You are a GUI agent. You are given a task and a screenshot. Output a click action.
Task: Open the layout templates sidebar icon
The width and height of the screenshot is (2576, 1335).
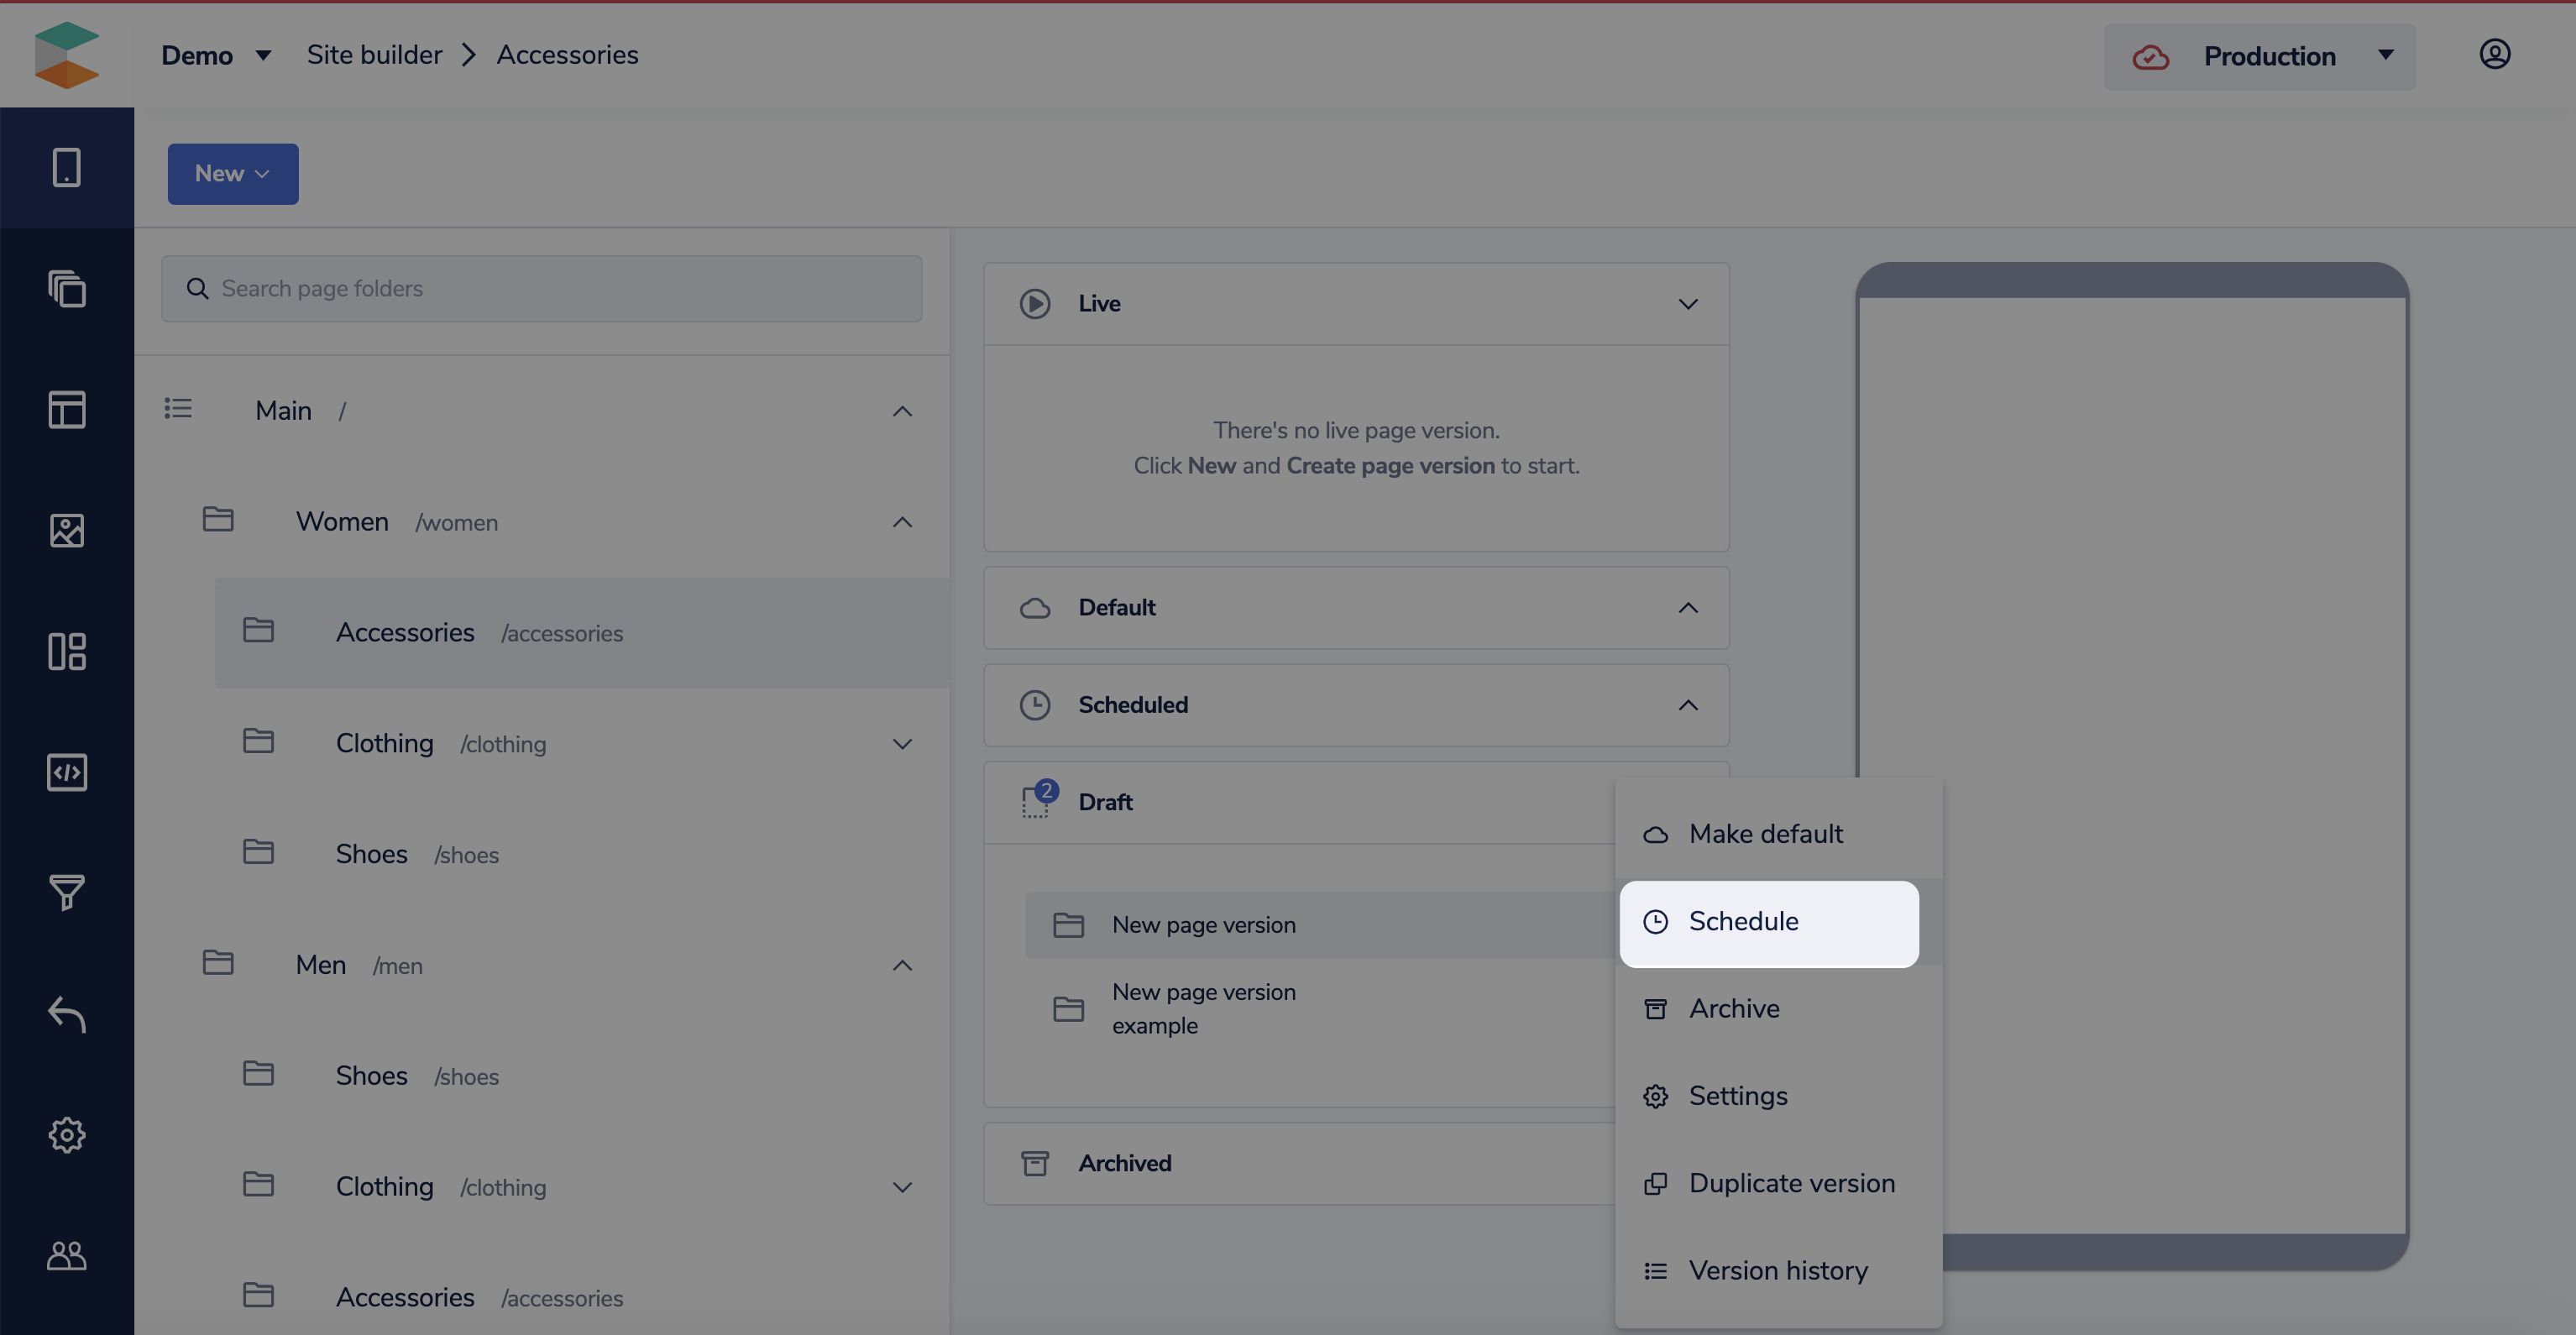click(66, 409)
